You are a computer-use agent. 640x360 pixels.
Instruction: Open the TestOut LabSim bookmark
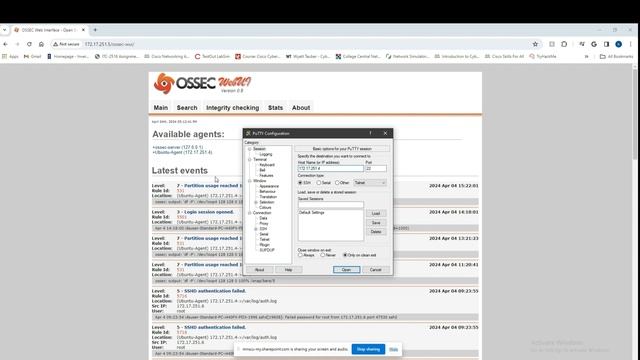pos(212,56)
